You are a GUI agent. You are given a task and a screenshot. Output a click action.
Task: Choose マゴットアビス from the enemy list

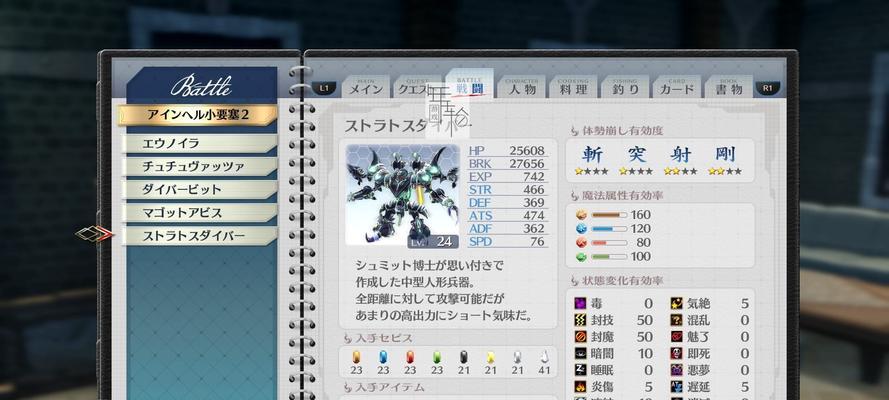(x=200, y=213)
